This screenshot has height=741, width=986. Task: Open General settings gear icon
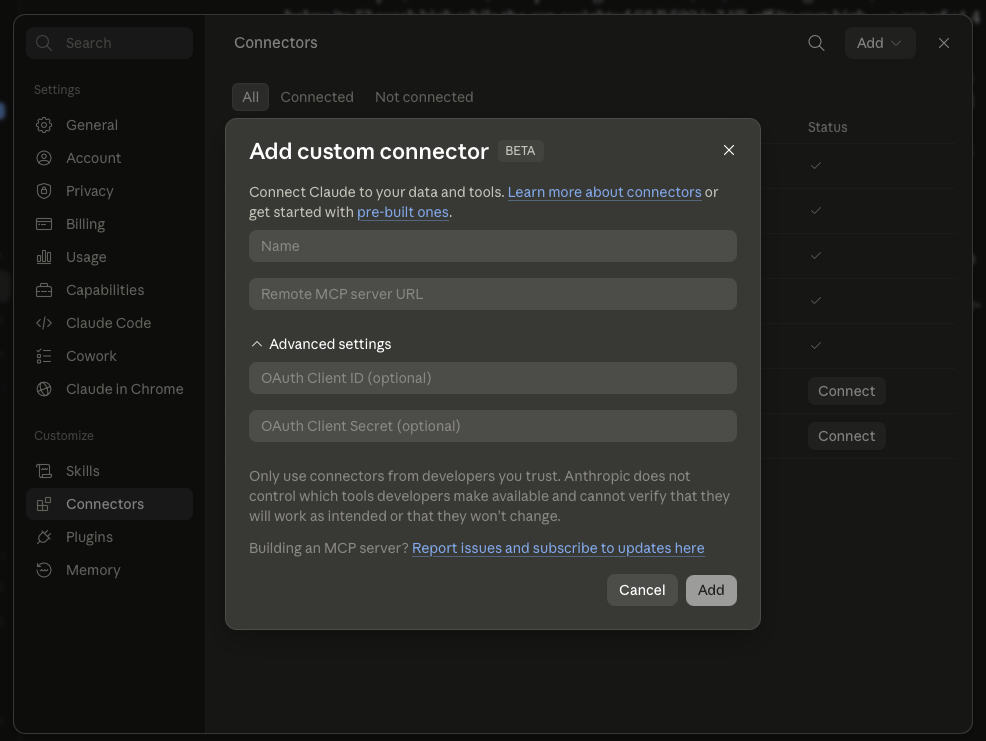click(x=44, y=125)
